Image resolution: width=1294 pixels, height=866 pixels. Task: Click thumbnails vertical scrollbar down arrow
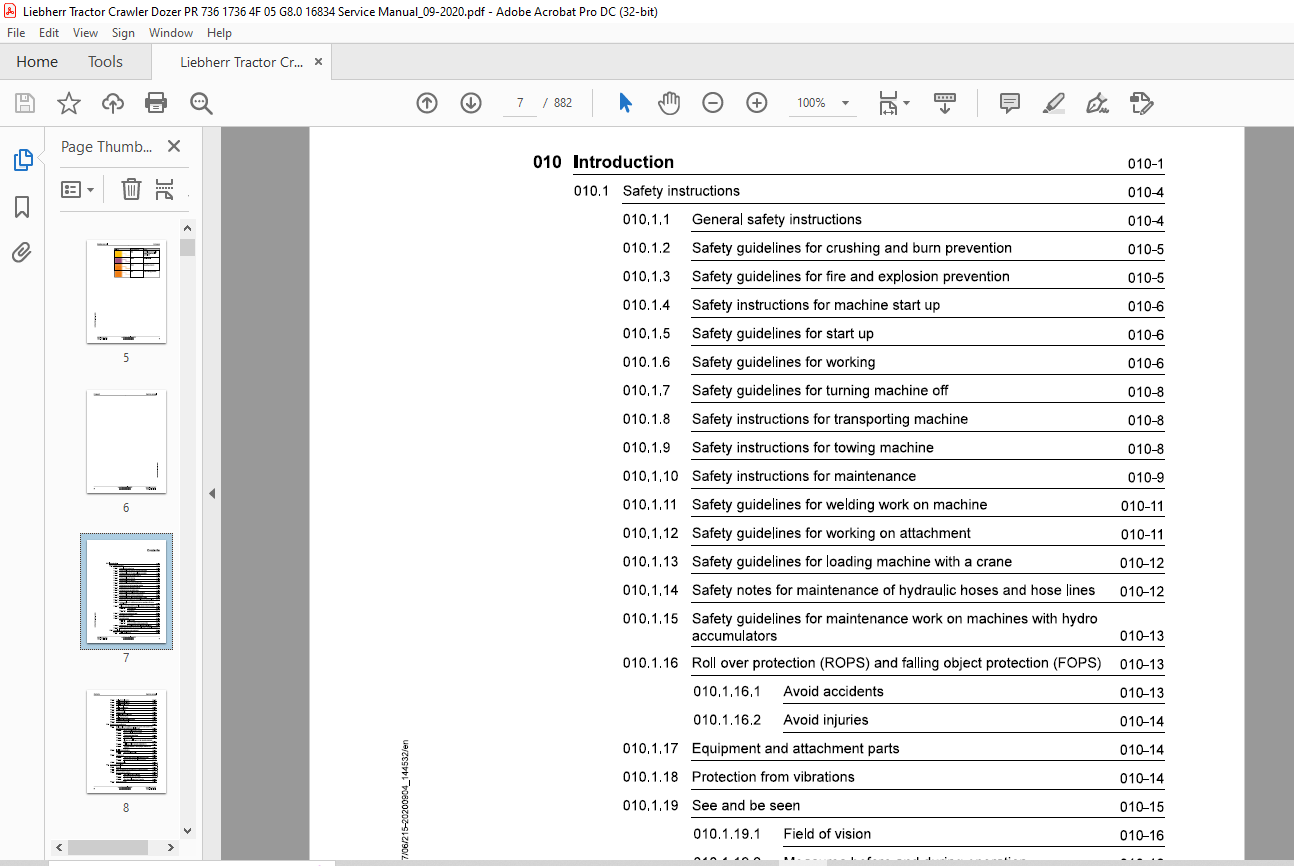(x=188, y=830)
